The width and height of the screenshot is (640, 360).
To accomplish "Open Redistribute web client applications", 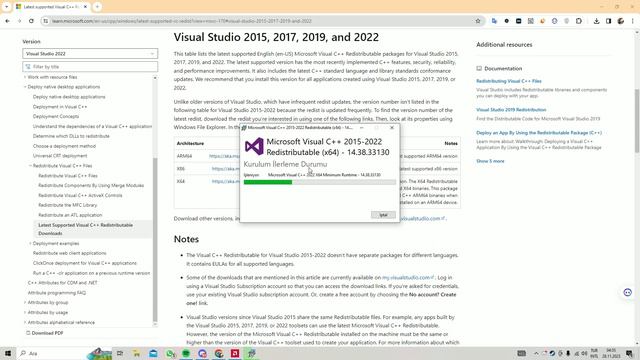I will point(69,253).
